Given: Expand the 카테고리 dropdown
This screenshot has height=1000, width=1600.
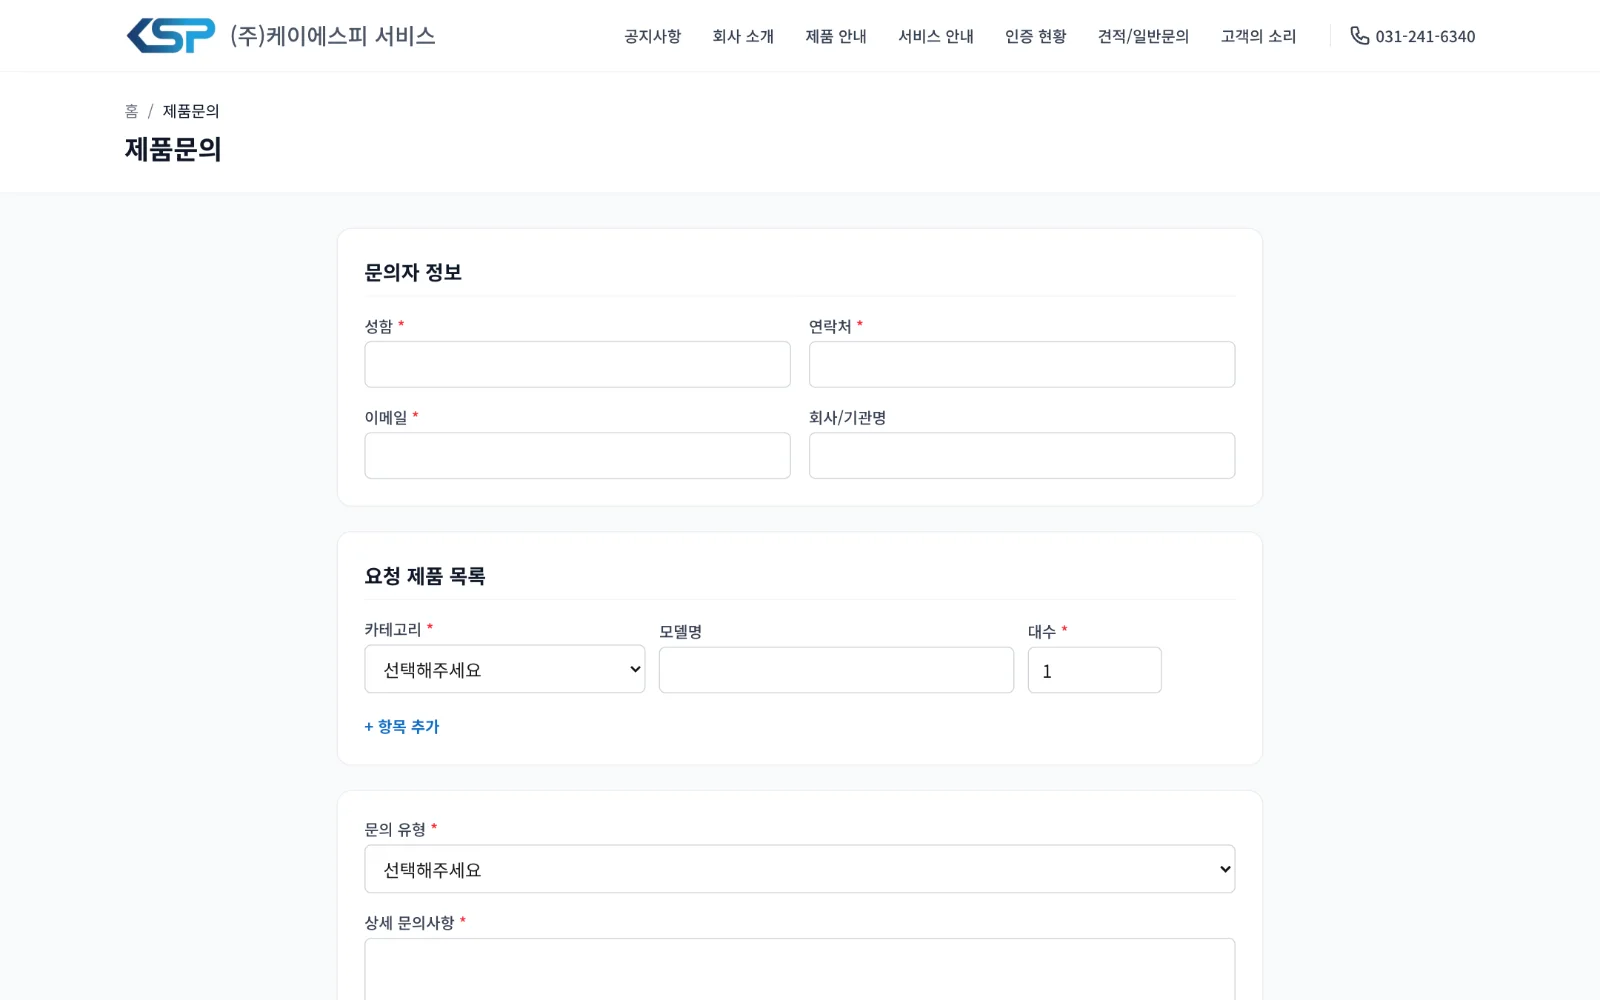Looking at the screenshot, I should (x=505, y=669).
